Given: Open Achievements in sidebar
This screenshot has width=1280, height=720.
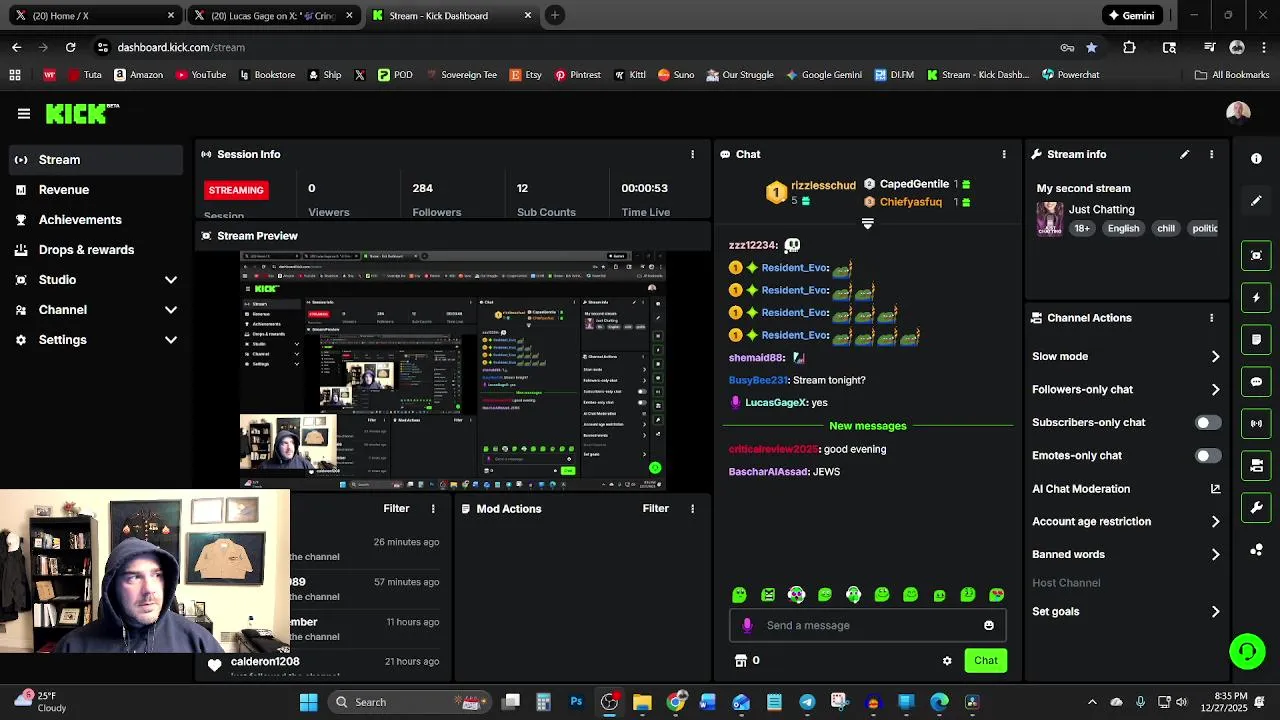Looking at the screenshot, I should click(97, 220).
